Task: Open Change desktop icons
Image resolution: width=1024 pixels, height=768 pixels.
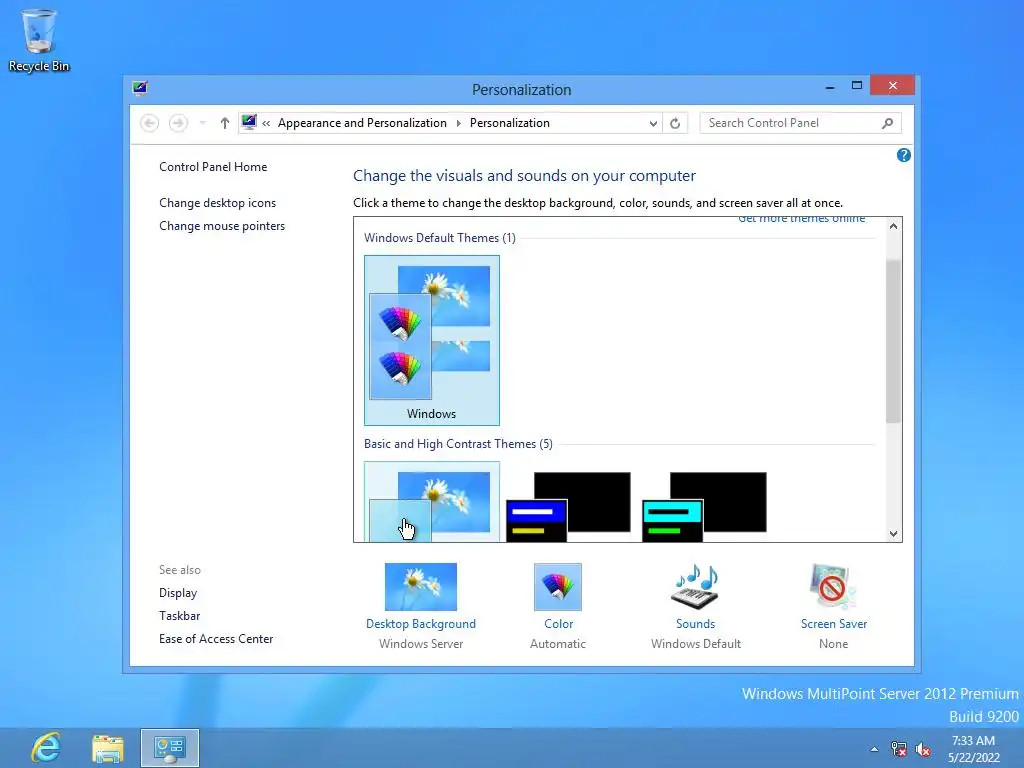Action: point(217,202)
